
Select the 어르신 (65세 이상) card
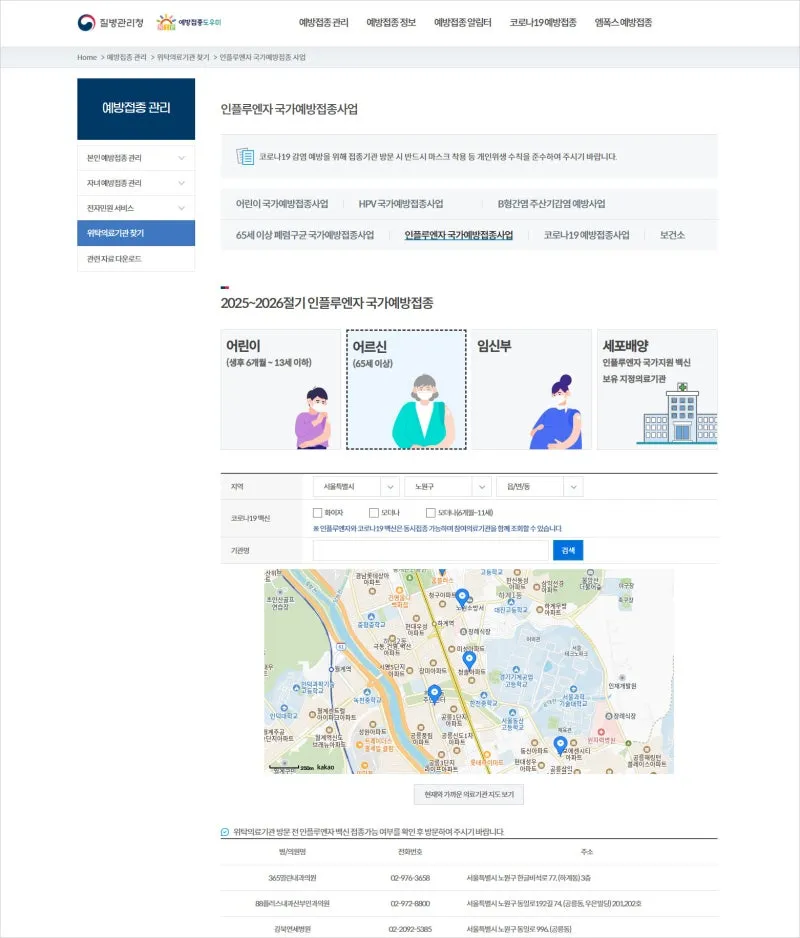pos(406,389)
